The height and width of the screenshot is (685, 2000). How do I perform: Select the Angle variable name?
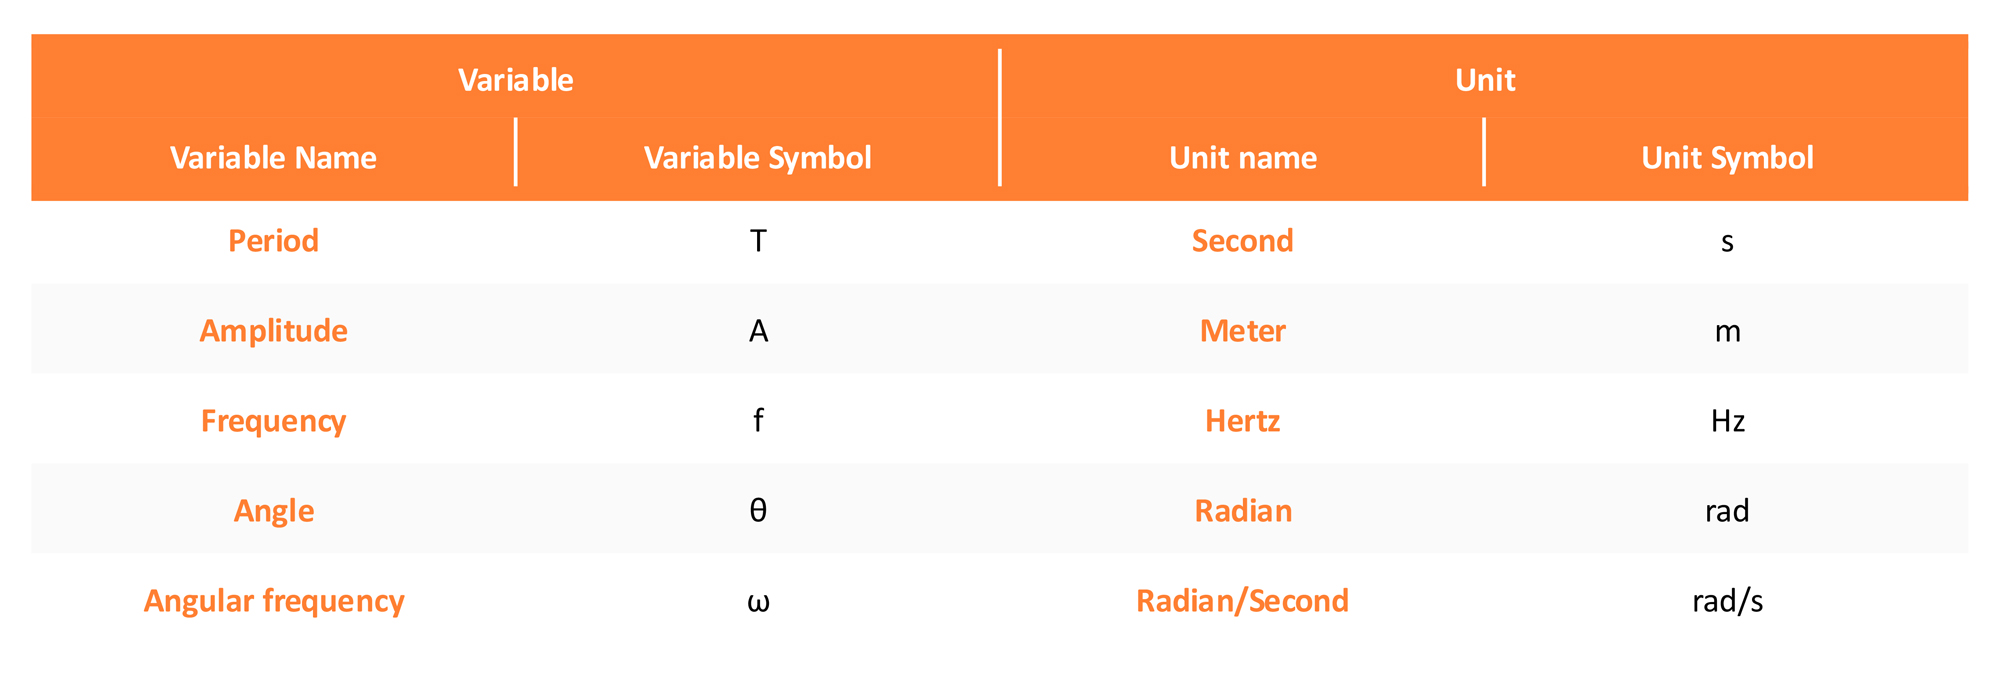273,511
